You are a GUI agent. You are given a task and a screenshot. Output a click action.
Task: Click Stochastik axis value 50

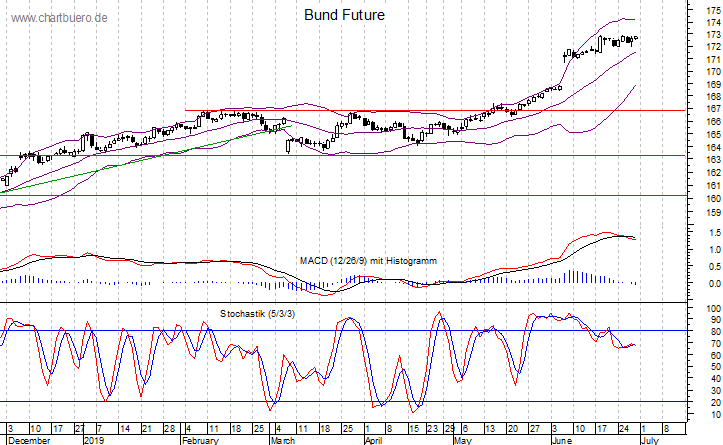[x=716, y=367]
